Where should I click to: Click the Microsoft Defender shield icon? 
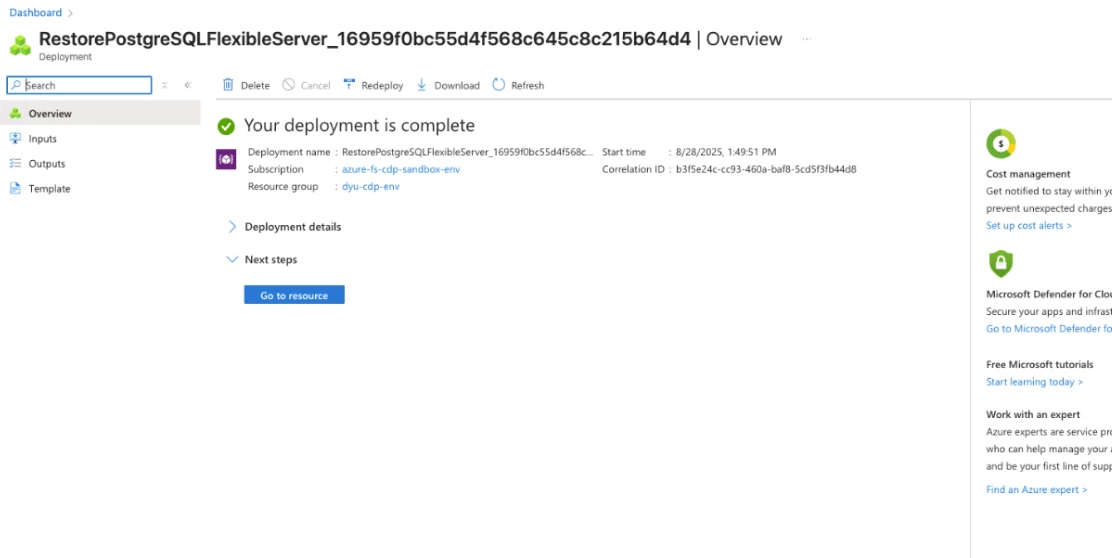coord(1001,264)
